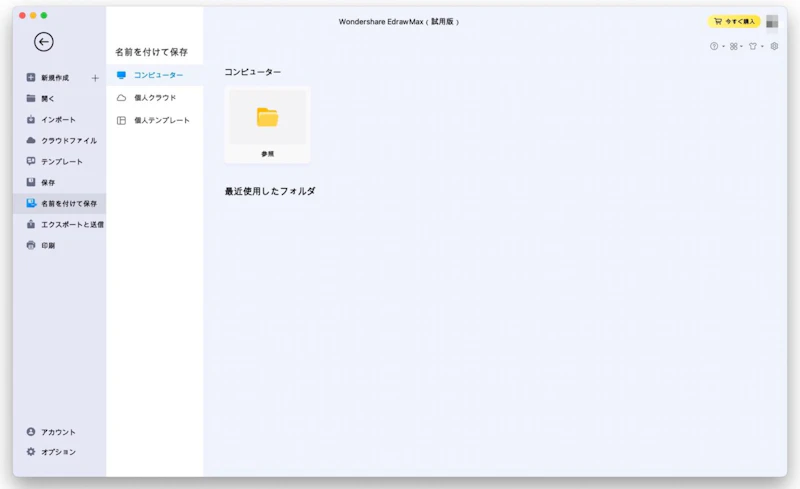The width and height of the screenshot is (800, 489).
Task: Expand the dropdown arrow next to shirt icon
Action: 762,46
